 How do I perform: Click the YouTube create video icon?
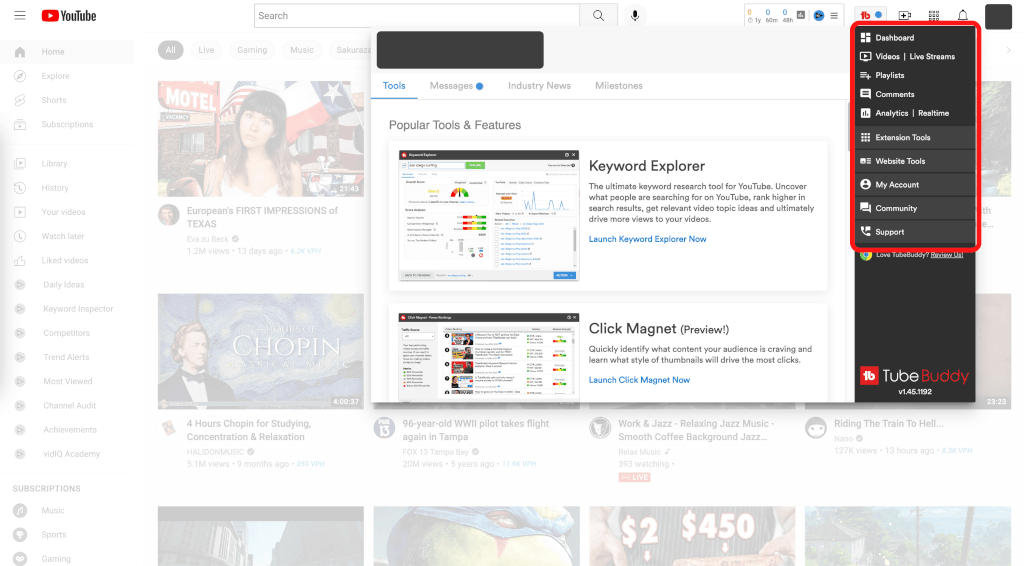[x=905, y=16]
